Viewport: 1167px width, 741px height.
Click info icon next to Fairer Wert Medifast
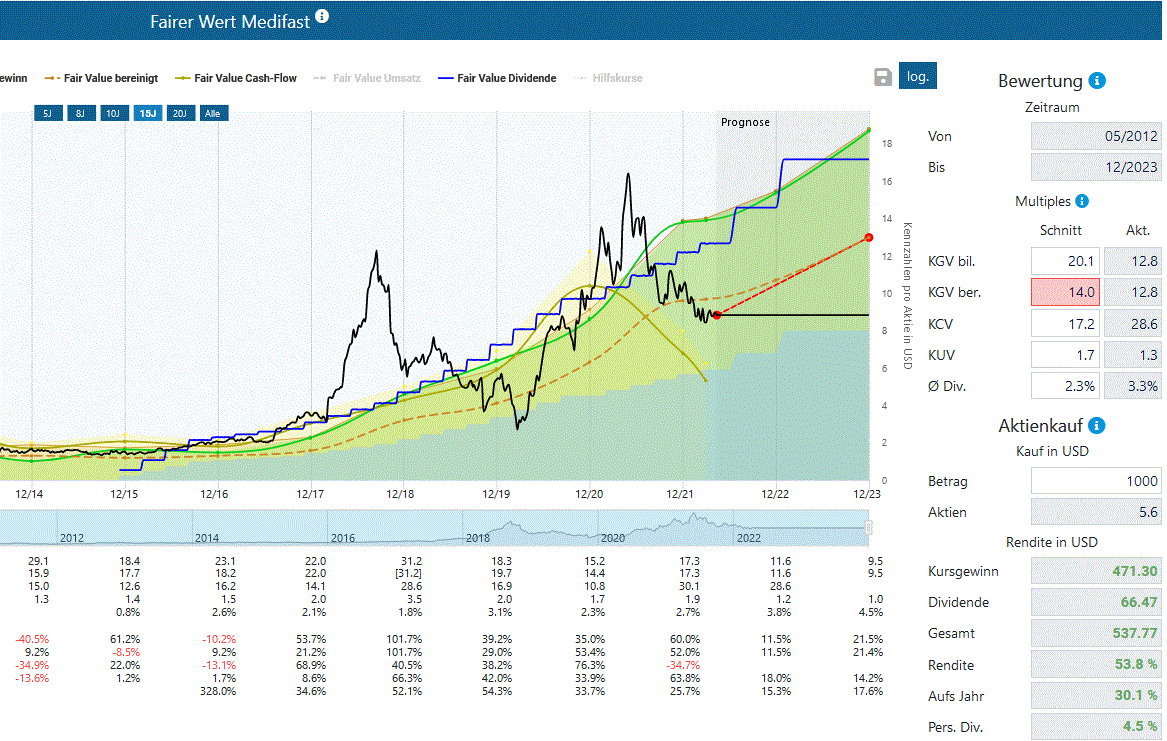click(321, 17)
